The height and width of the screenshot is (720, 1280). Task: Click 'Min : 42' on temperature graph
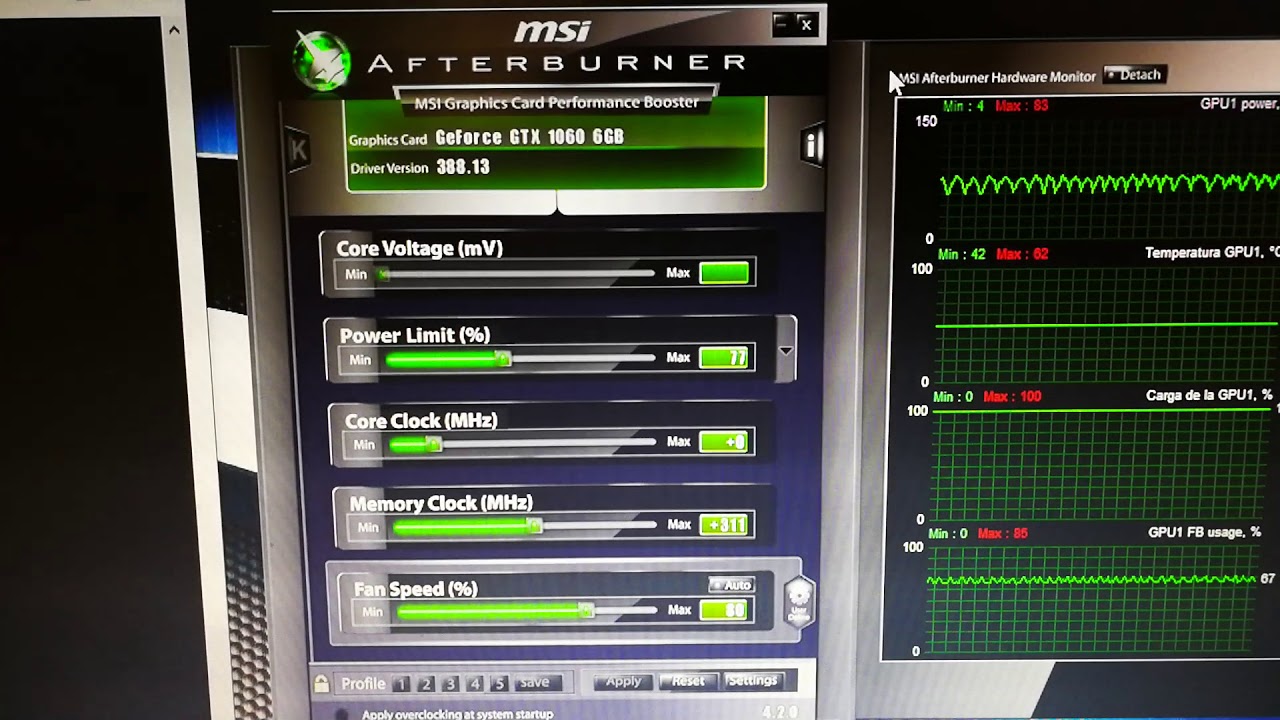point(962,254)
